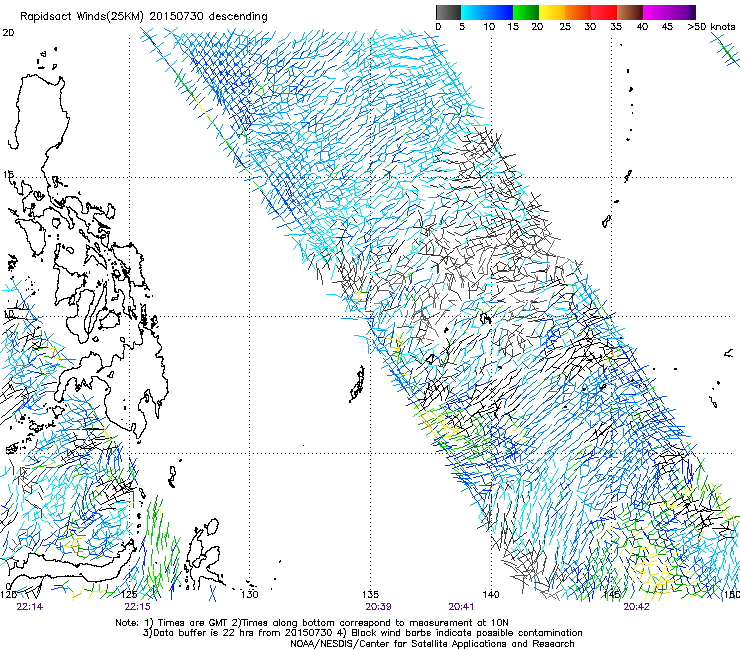740x650 pixels.
Task: Click the '>50 knots' legend label
Action: click(711, 27)
